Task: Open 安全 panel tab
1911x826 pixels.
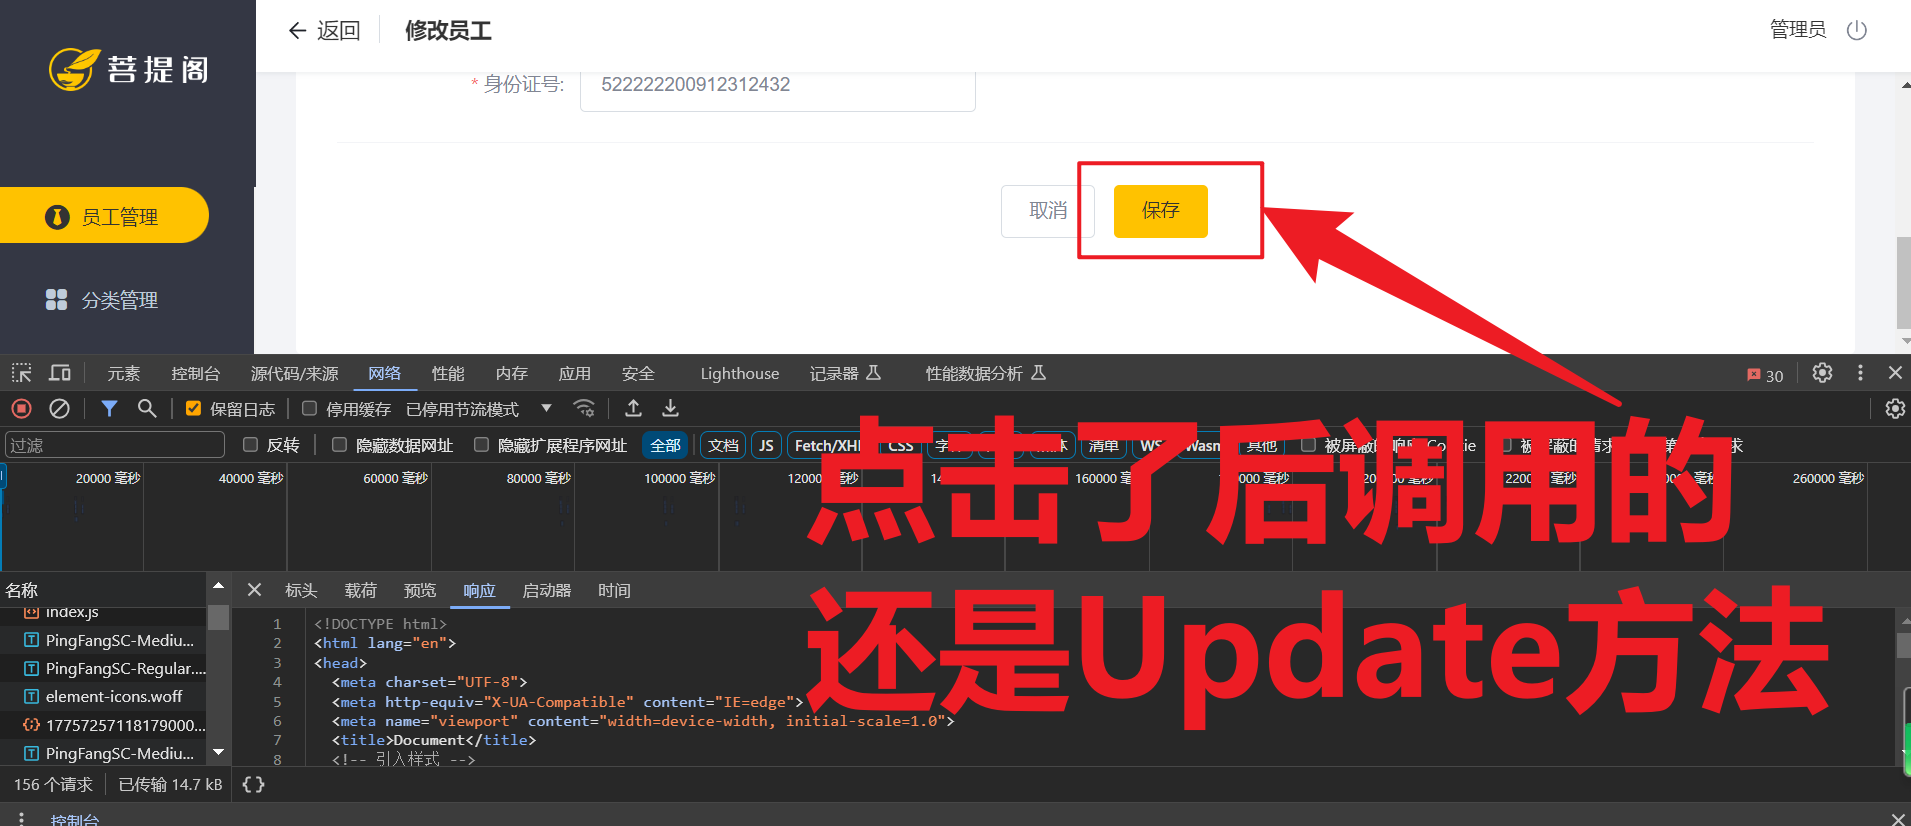Action: click(638, 373)
